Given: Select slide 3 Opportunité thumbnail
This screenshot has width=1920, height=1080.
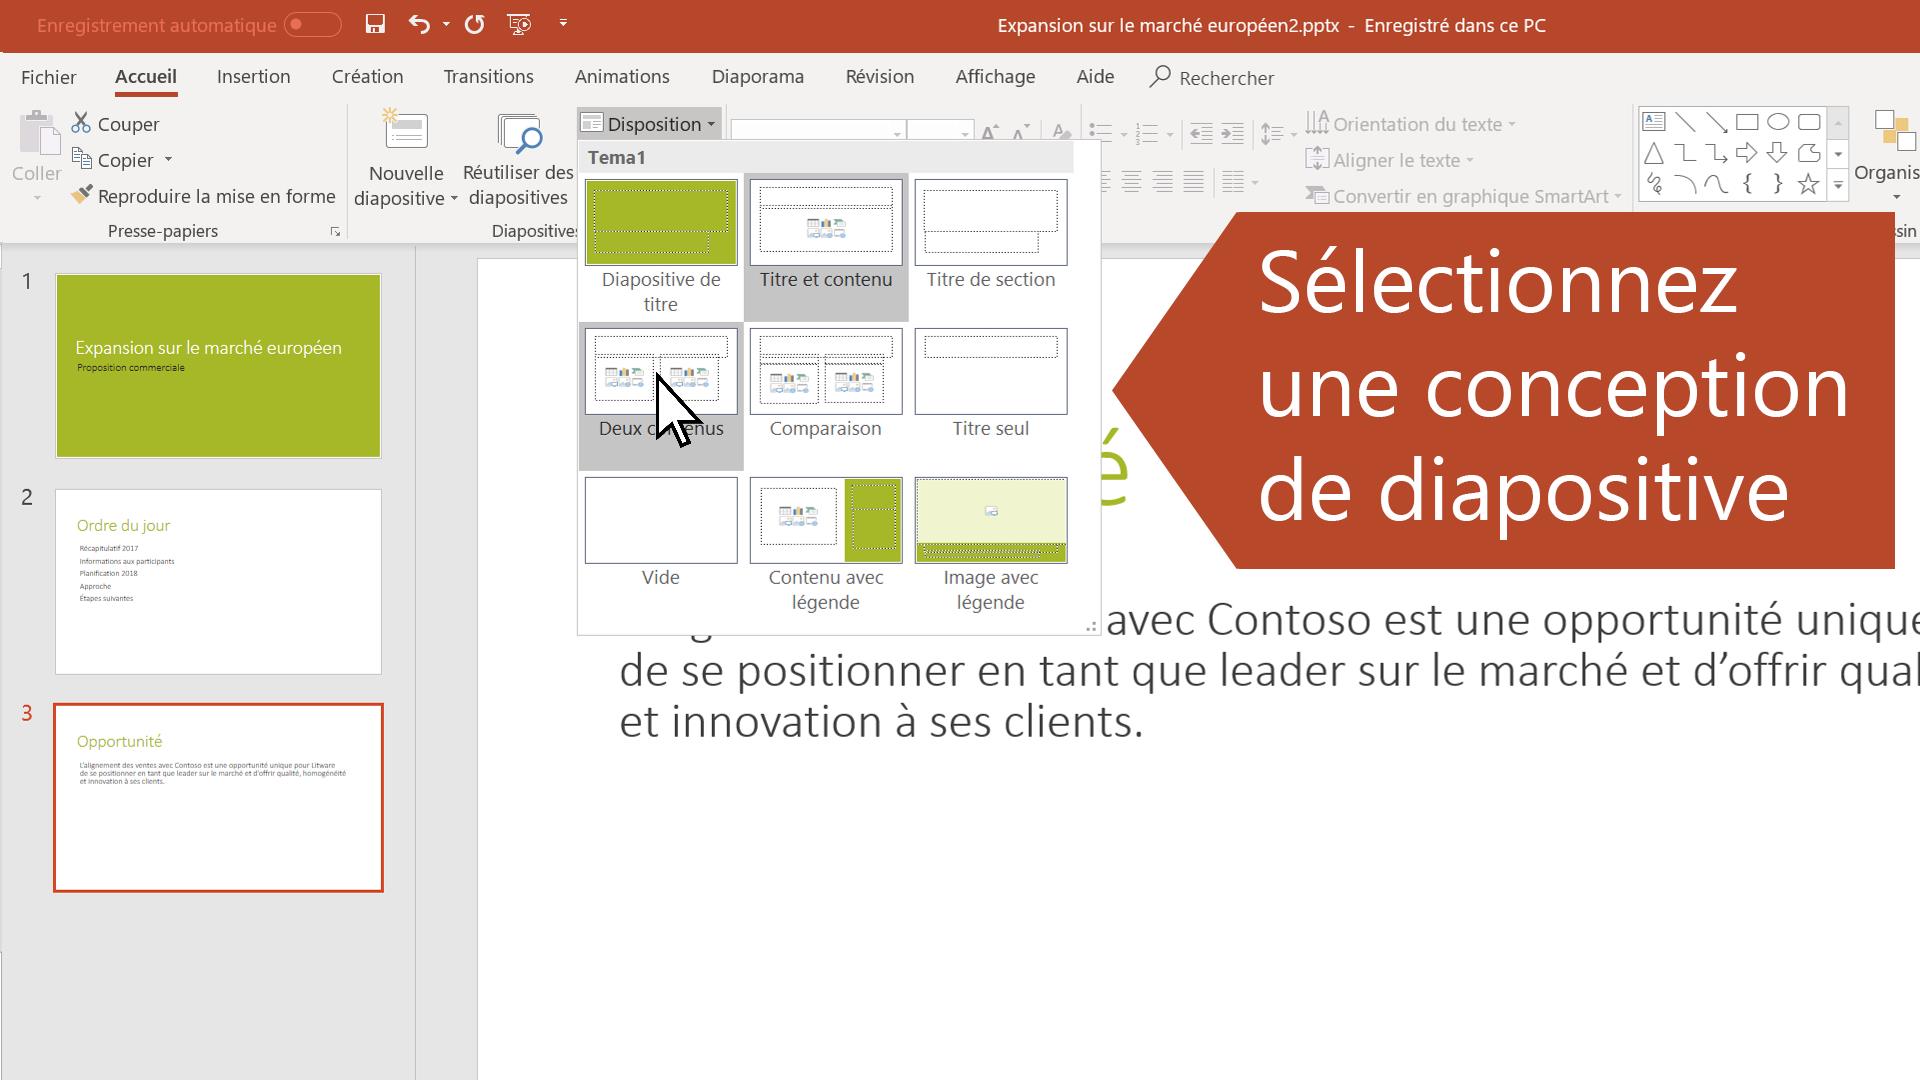Looking at the screenshot, I should (218, 798).
